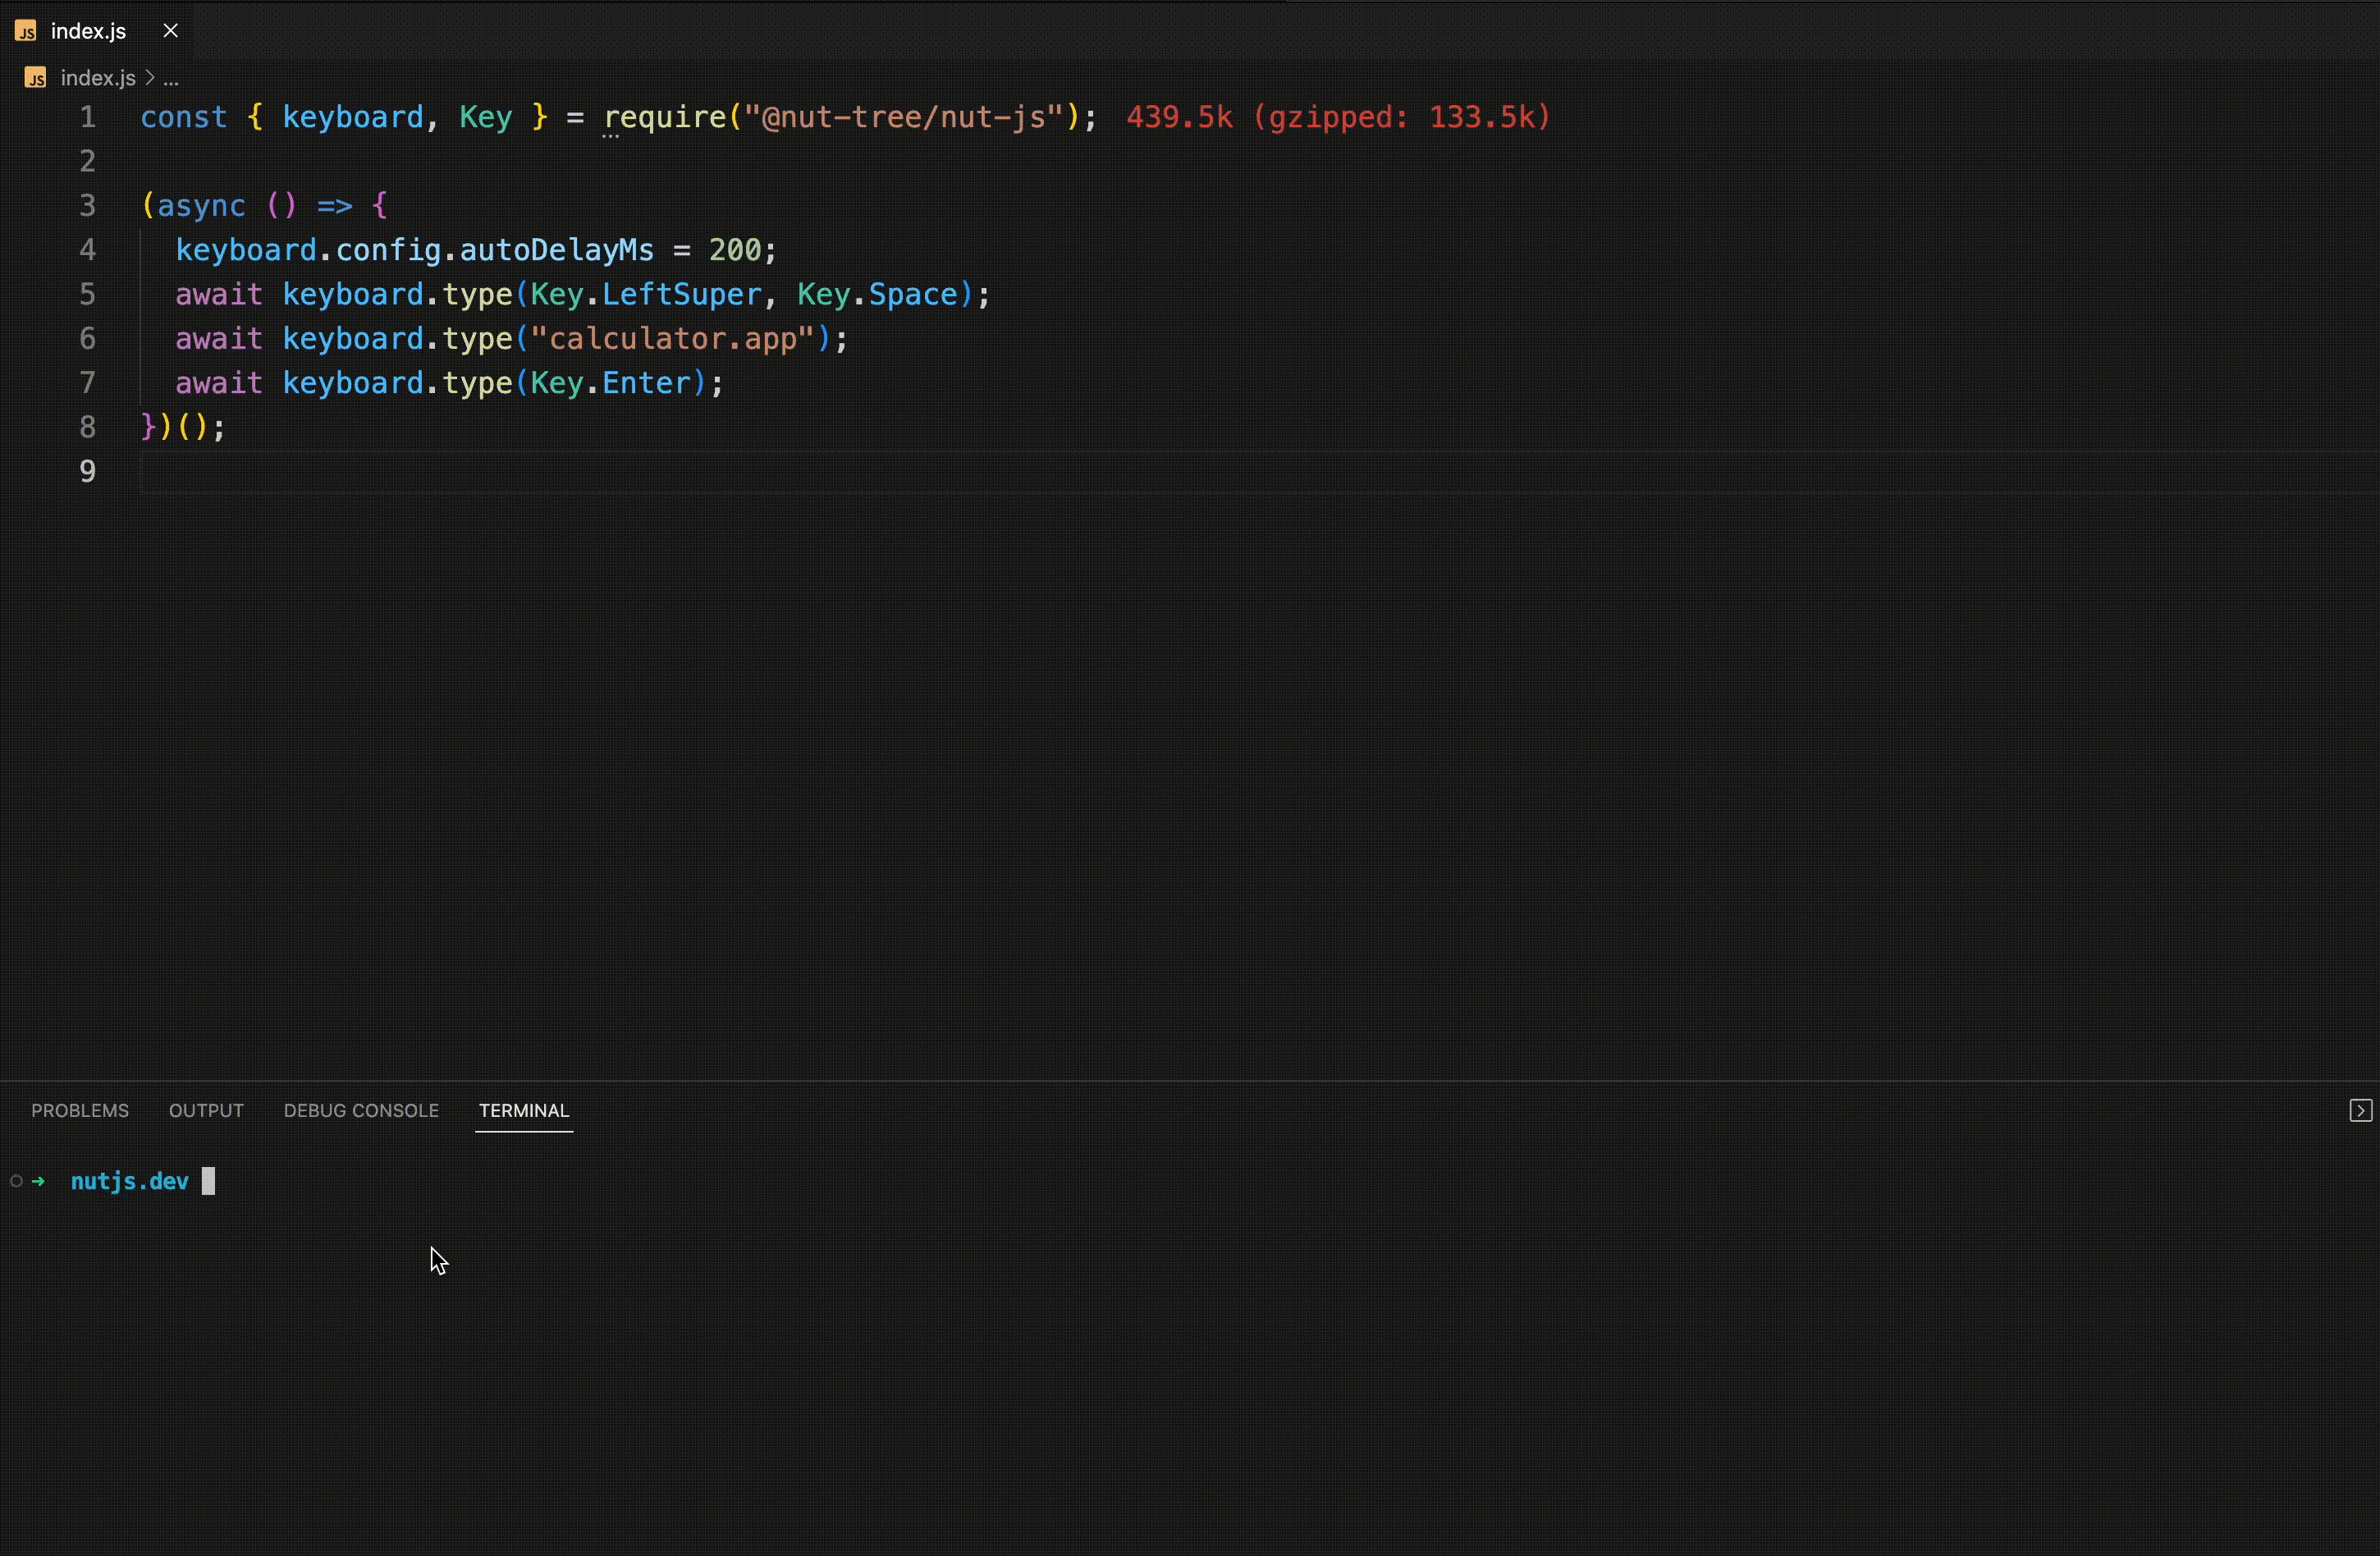Switch to the PROBLEMS panel tab
Viewport: 2380px width, 1556px height.
(80, 1110)
